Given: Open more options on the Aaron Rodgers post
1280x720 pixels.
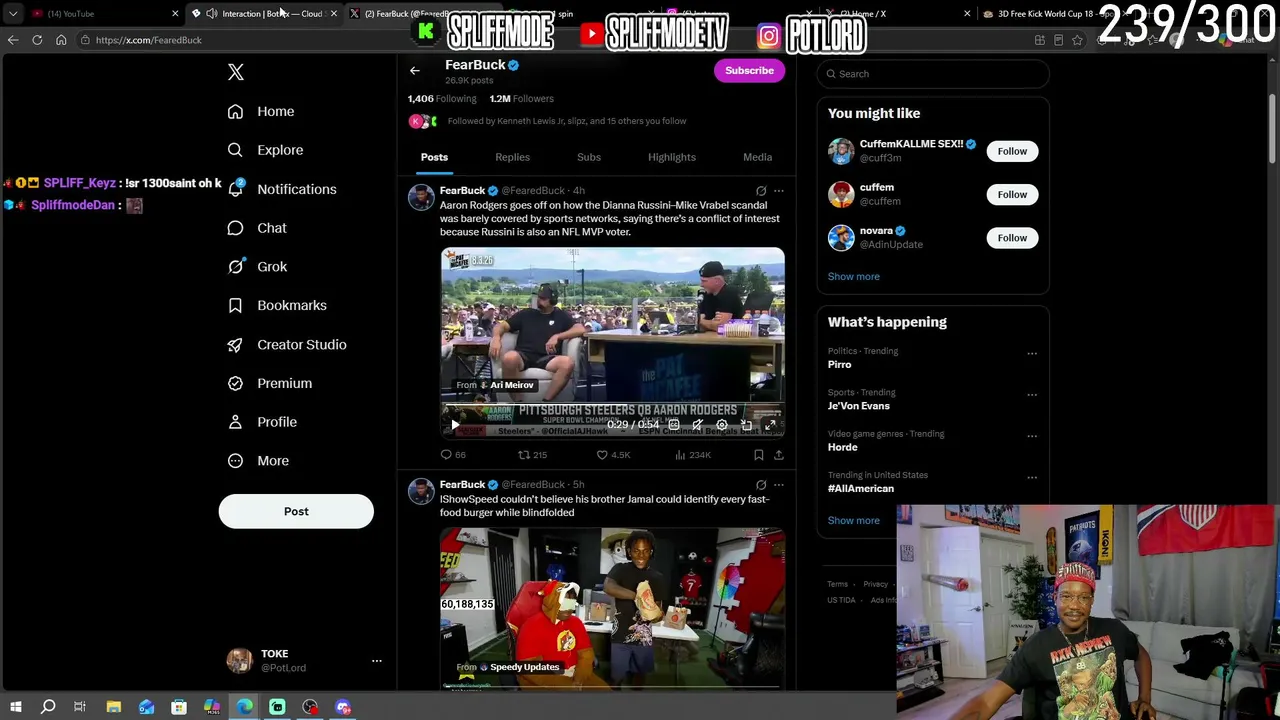Looking at the screenshot, I should tap(779, 191).
